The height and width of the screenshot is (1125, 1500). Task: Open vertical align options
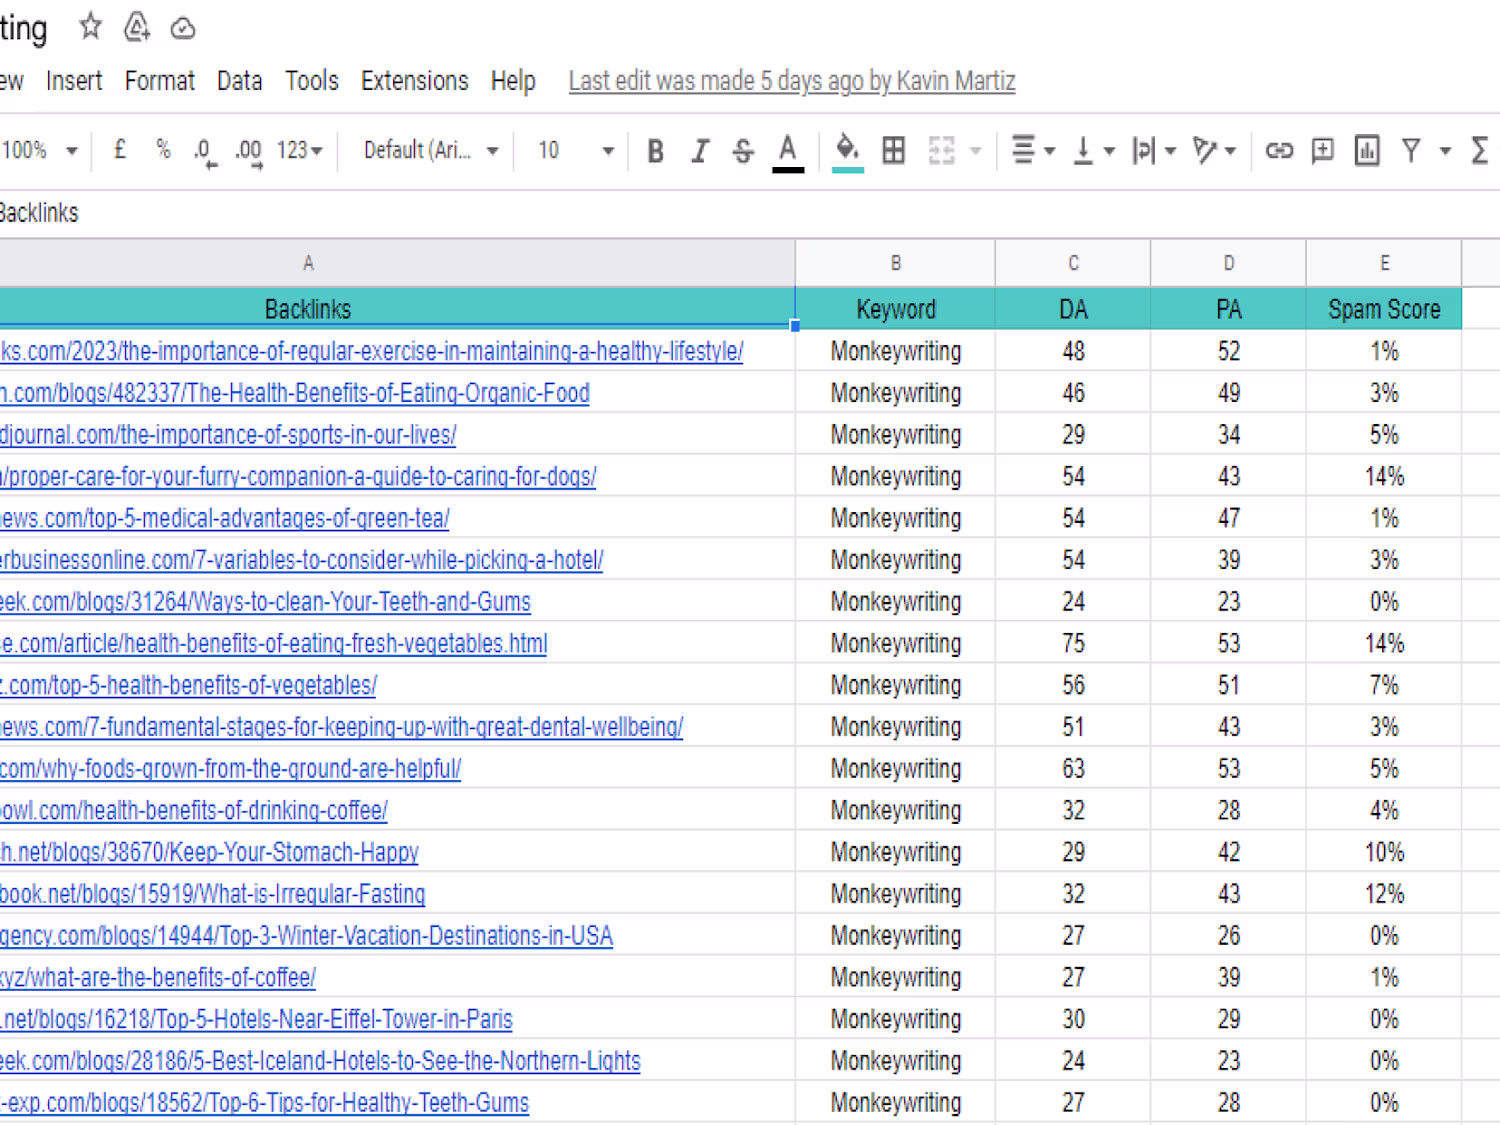pos(1093,151)
